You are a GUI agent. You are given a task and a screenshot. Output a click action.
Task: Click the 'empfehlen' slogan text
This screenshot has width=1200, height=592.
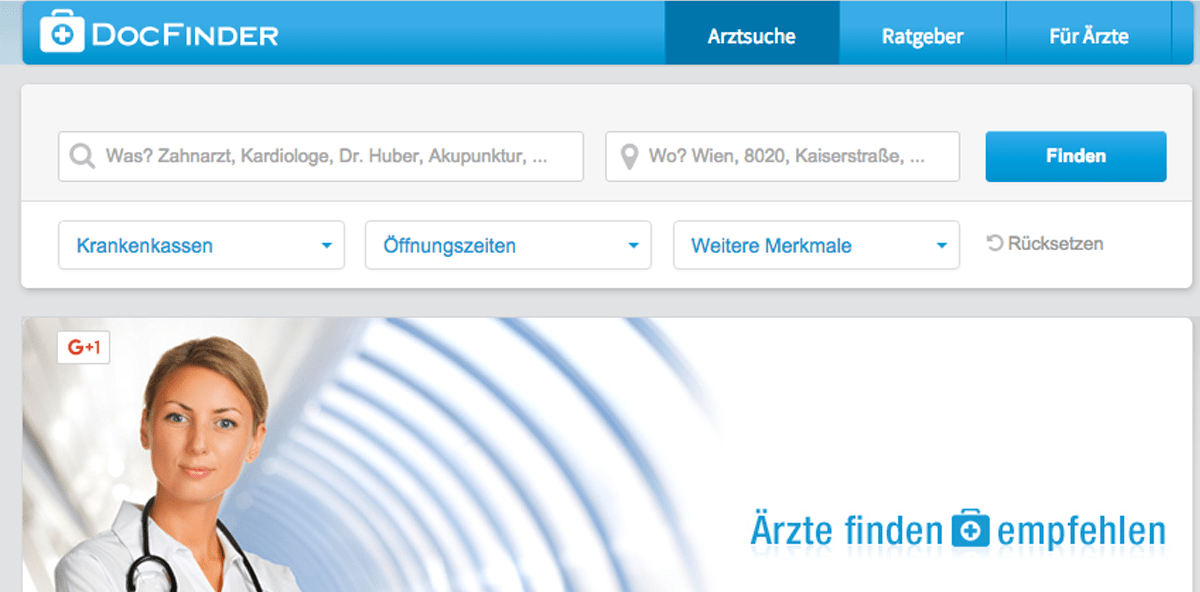1082,530
